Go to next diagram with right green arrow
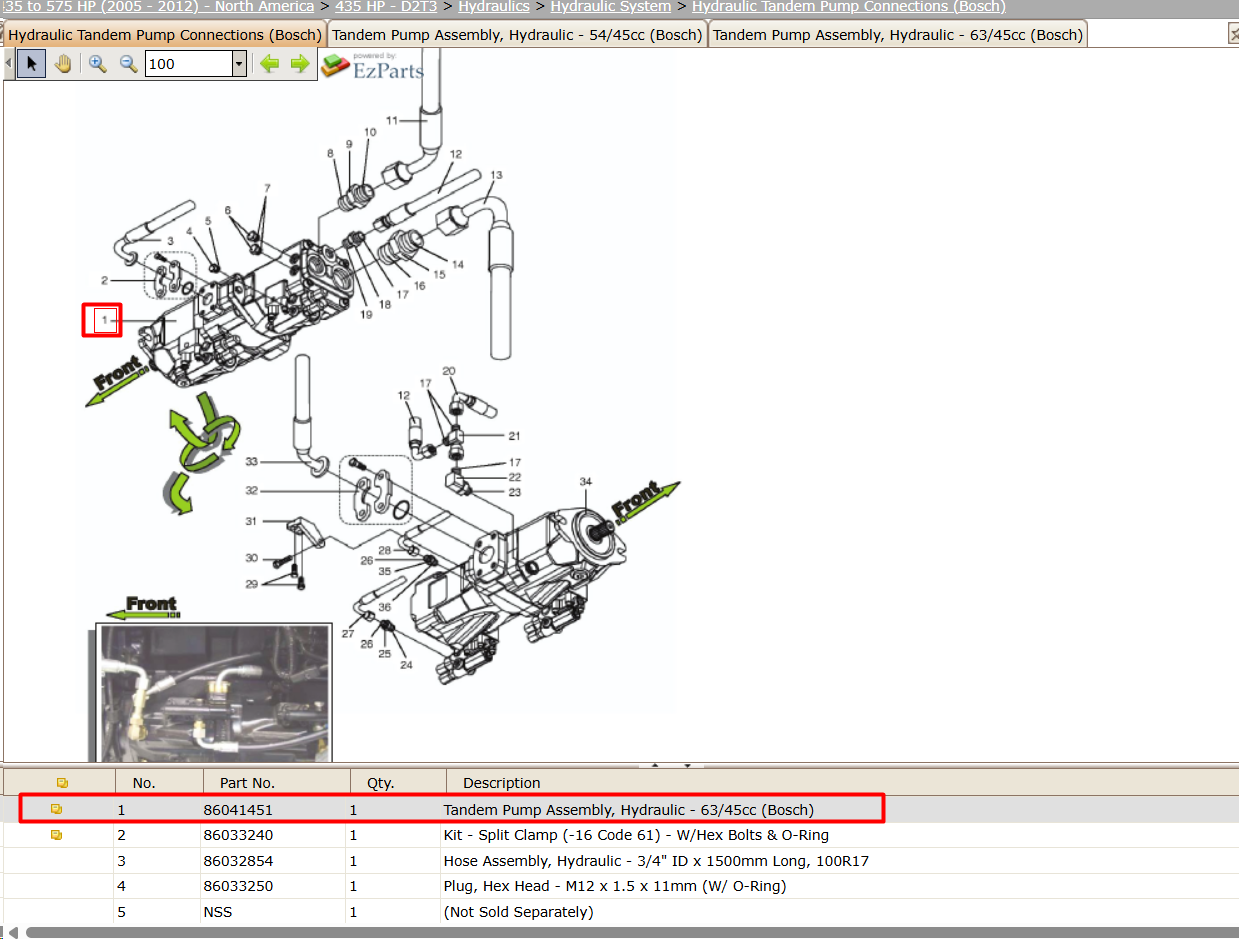The width and height of the screenshot is (1239, 939). (x=300, y=64)
